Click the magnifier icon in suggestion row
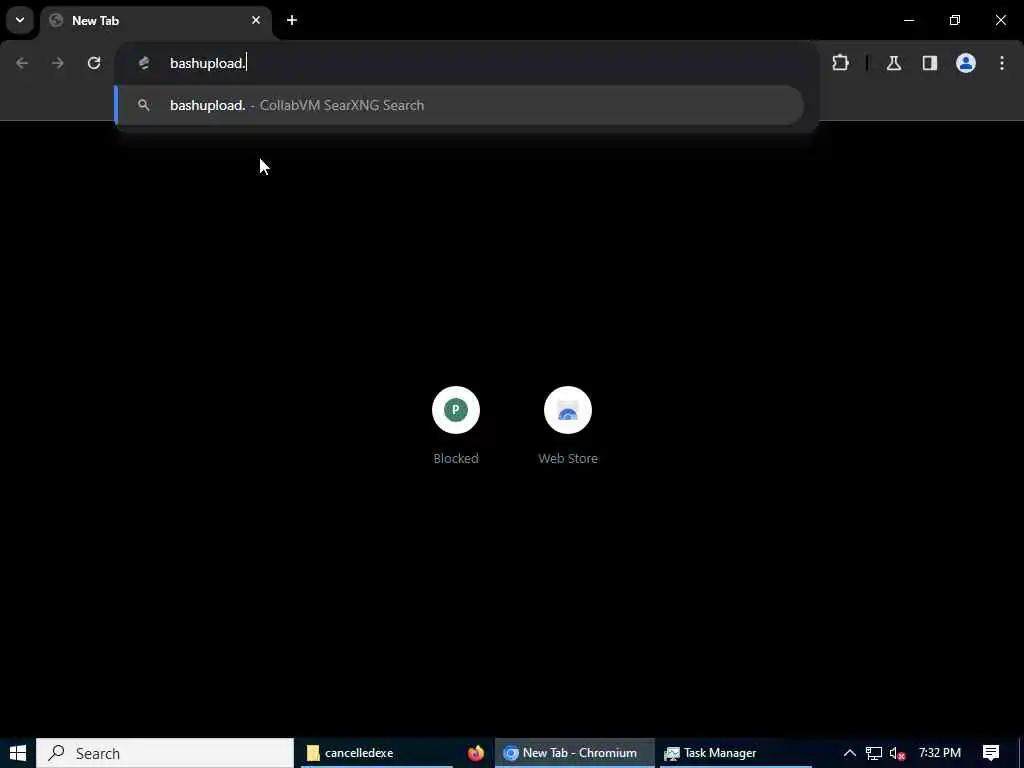The image size is (1024, 768). tap(144, 105)
